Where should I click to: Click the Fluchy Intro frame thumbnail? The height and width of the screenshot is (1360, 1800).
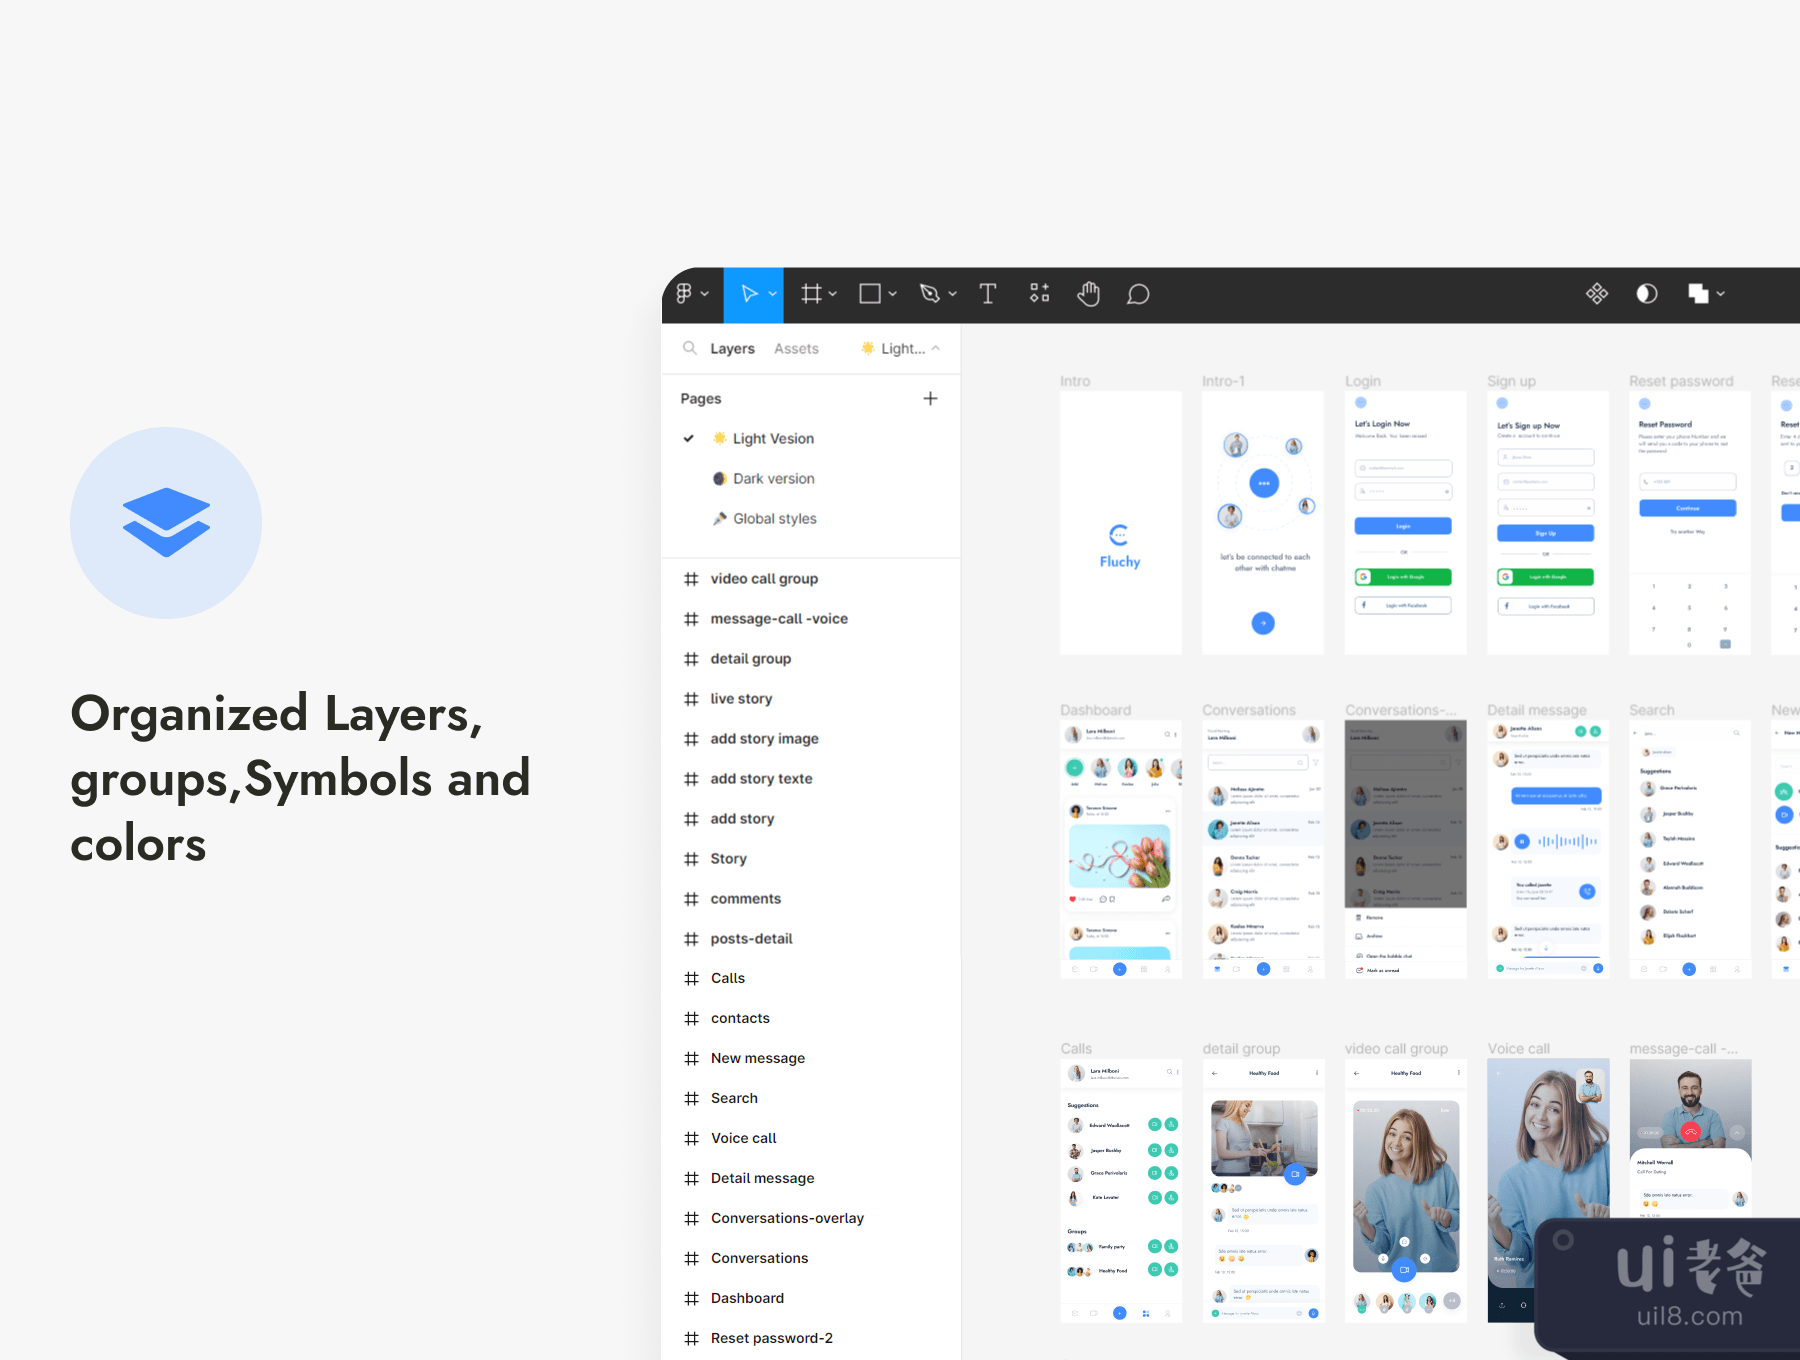tap(1120, 523)
